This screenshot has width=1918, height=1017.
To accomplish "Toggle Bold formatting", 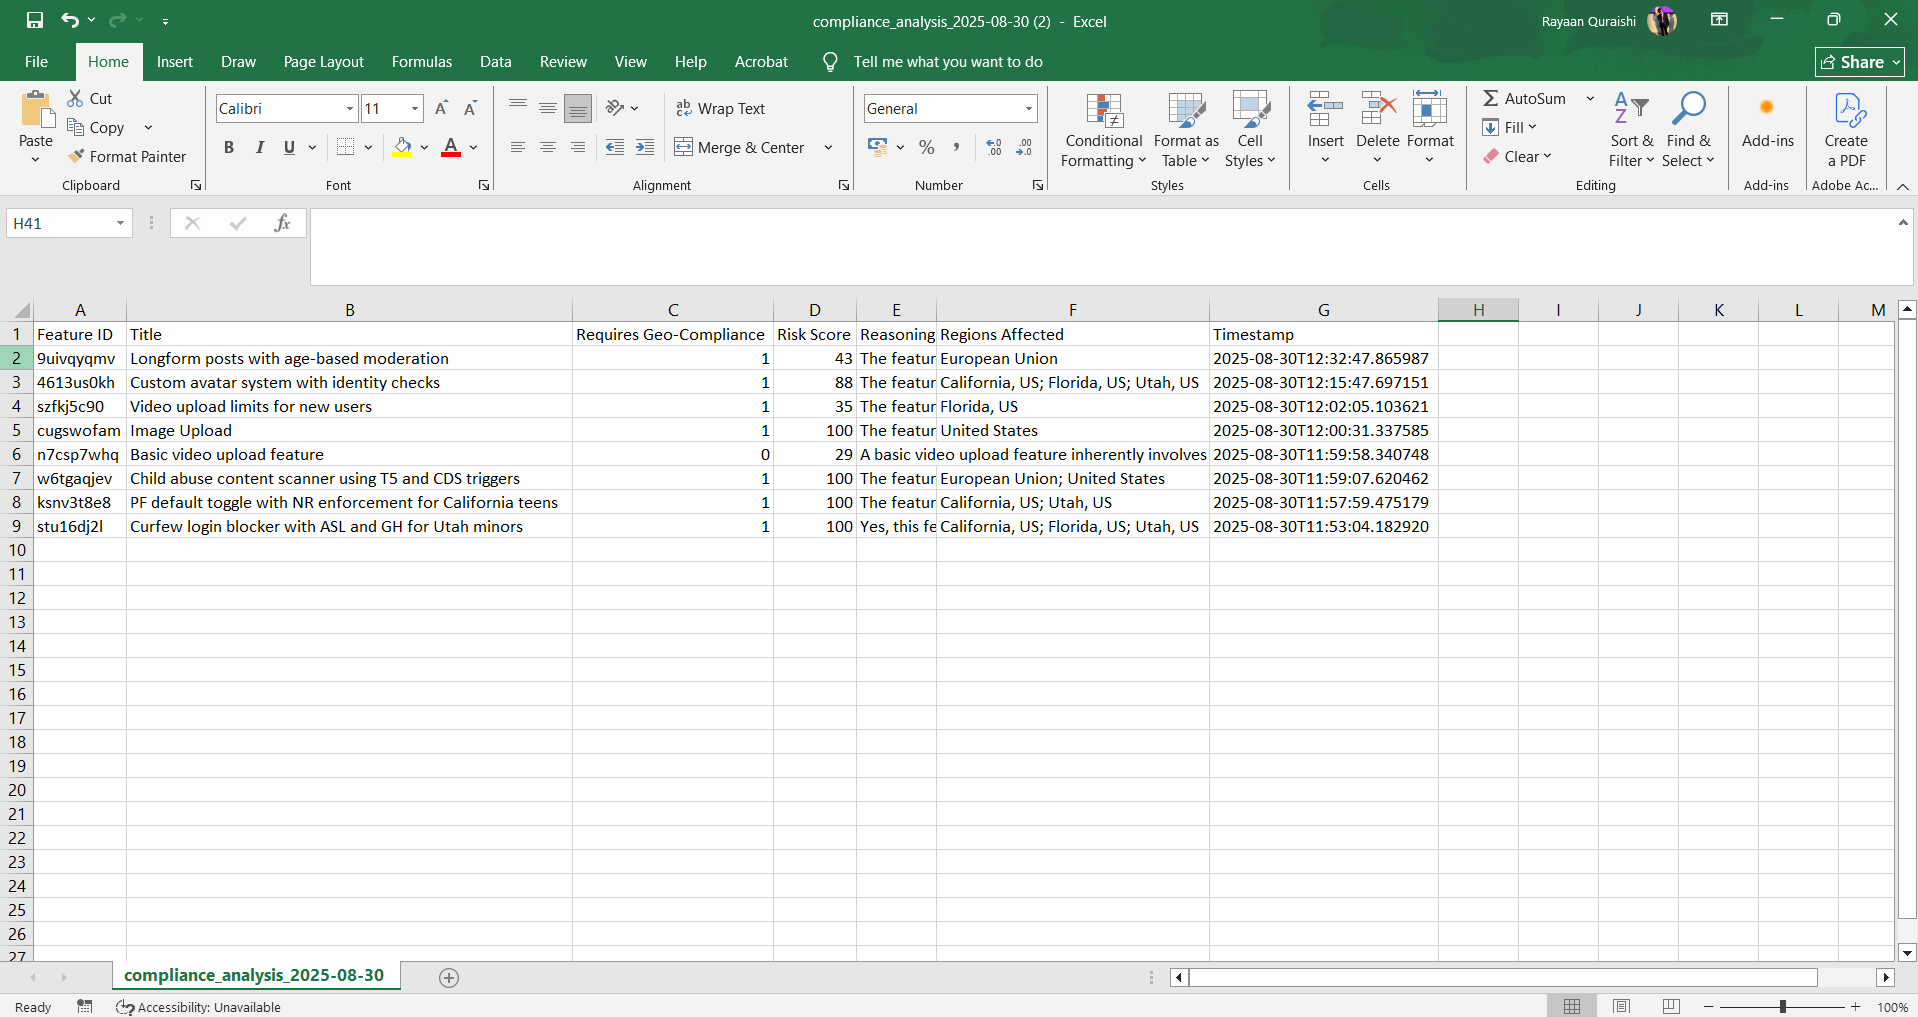I will click(229, 147).
